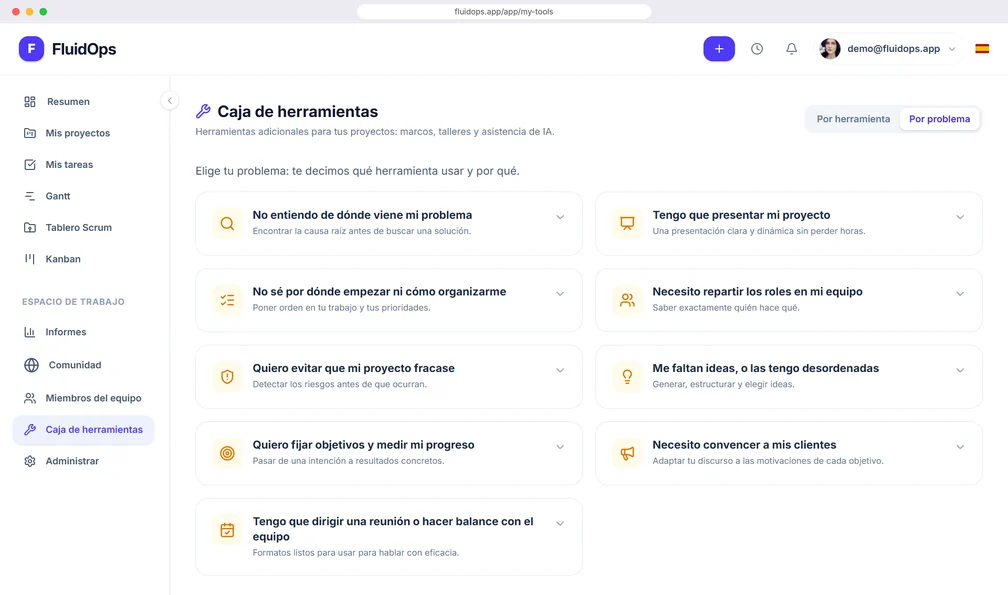Select Caja de herramientas in sidebar
The width and height of the screenshot is (1008, 595).
84,430
